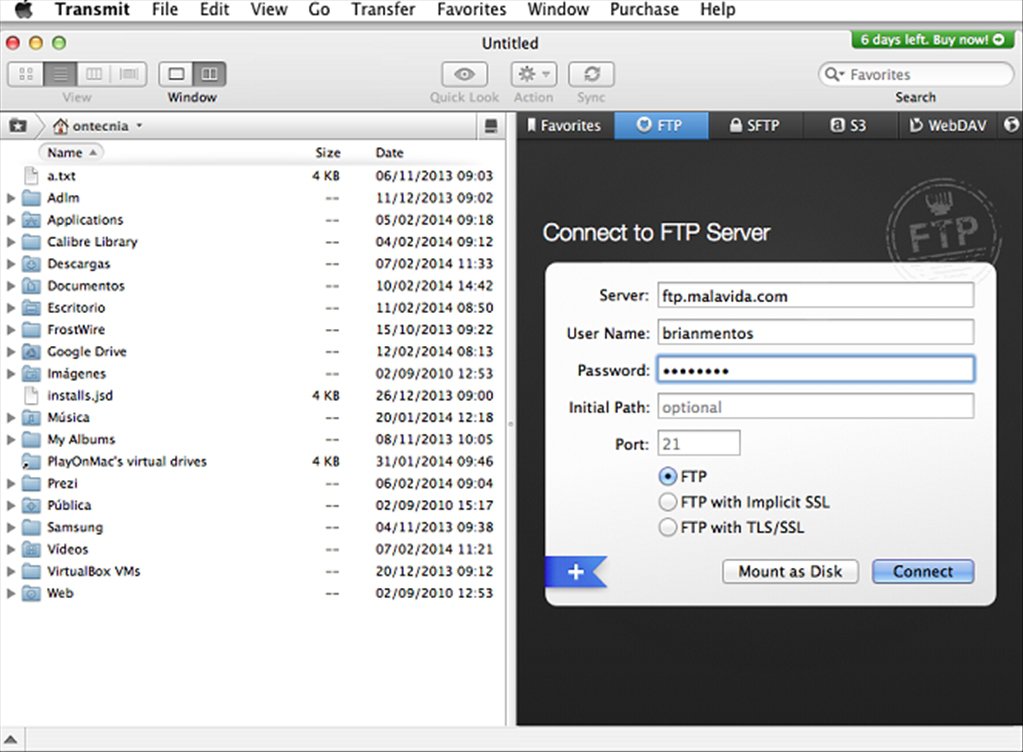Click the Descargas folder icon
Viewport: 1023px width, 752px height.
(31, 263)
